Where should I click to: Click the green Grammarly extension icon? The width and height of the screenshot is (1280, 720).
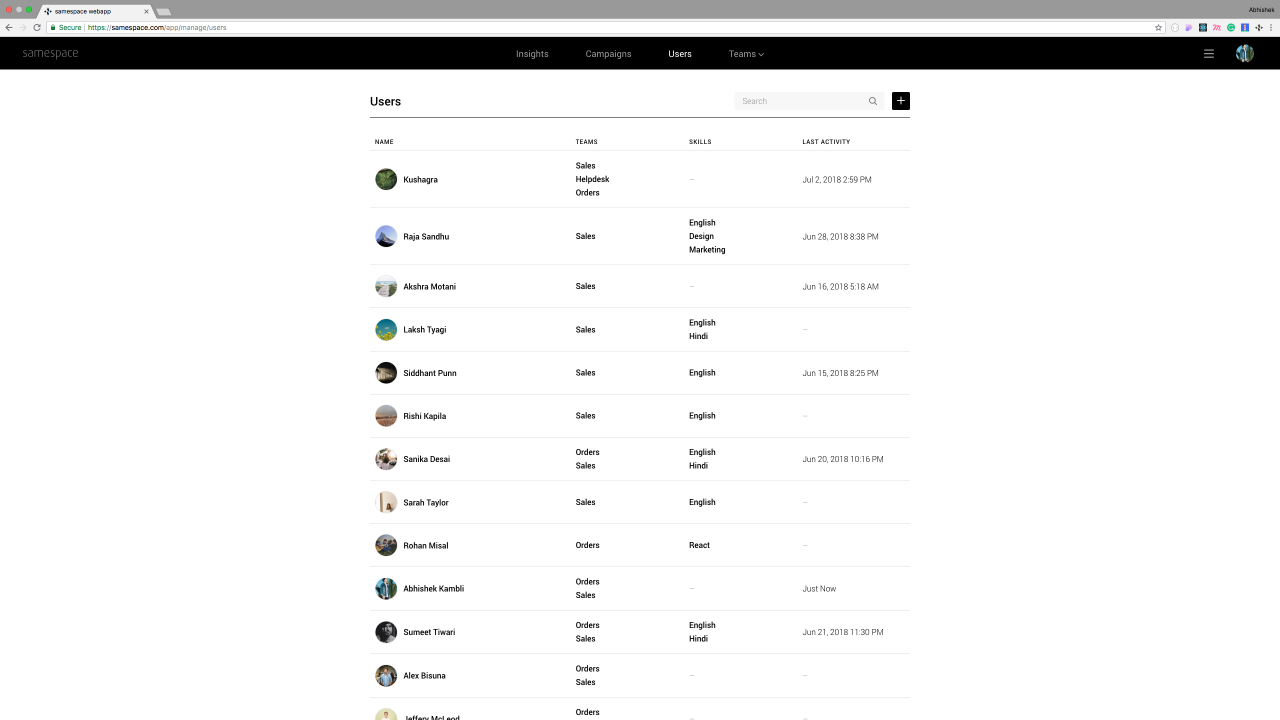point(1231,28)
